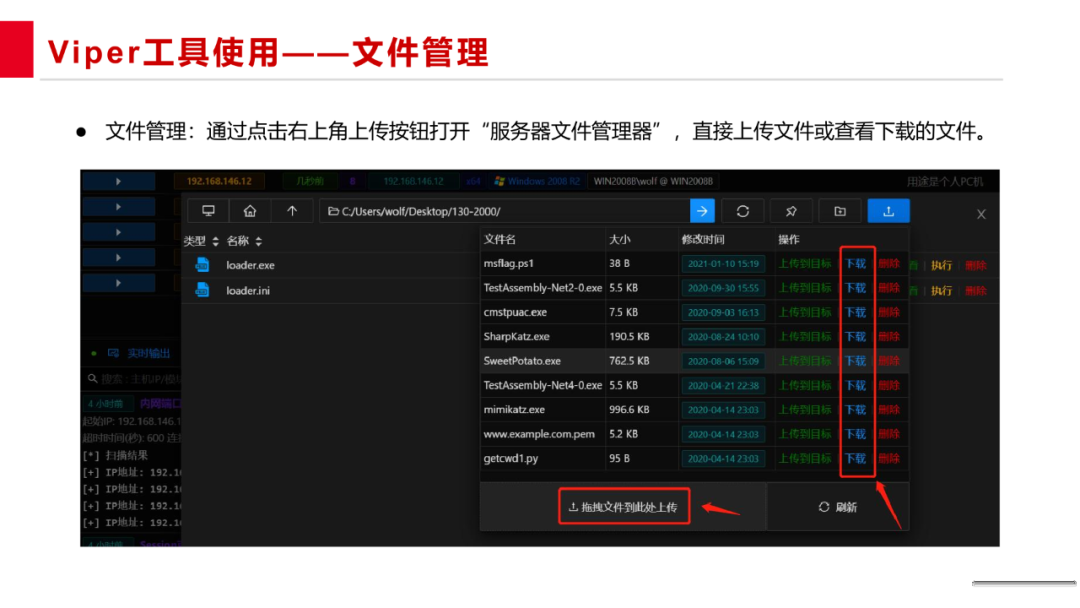Click 下载 in the www.example.com.pem row
1080x608 pixels.
(x=855, y=434)
